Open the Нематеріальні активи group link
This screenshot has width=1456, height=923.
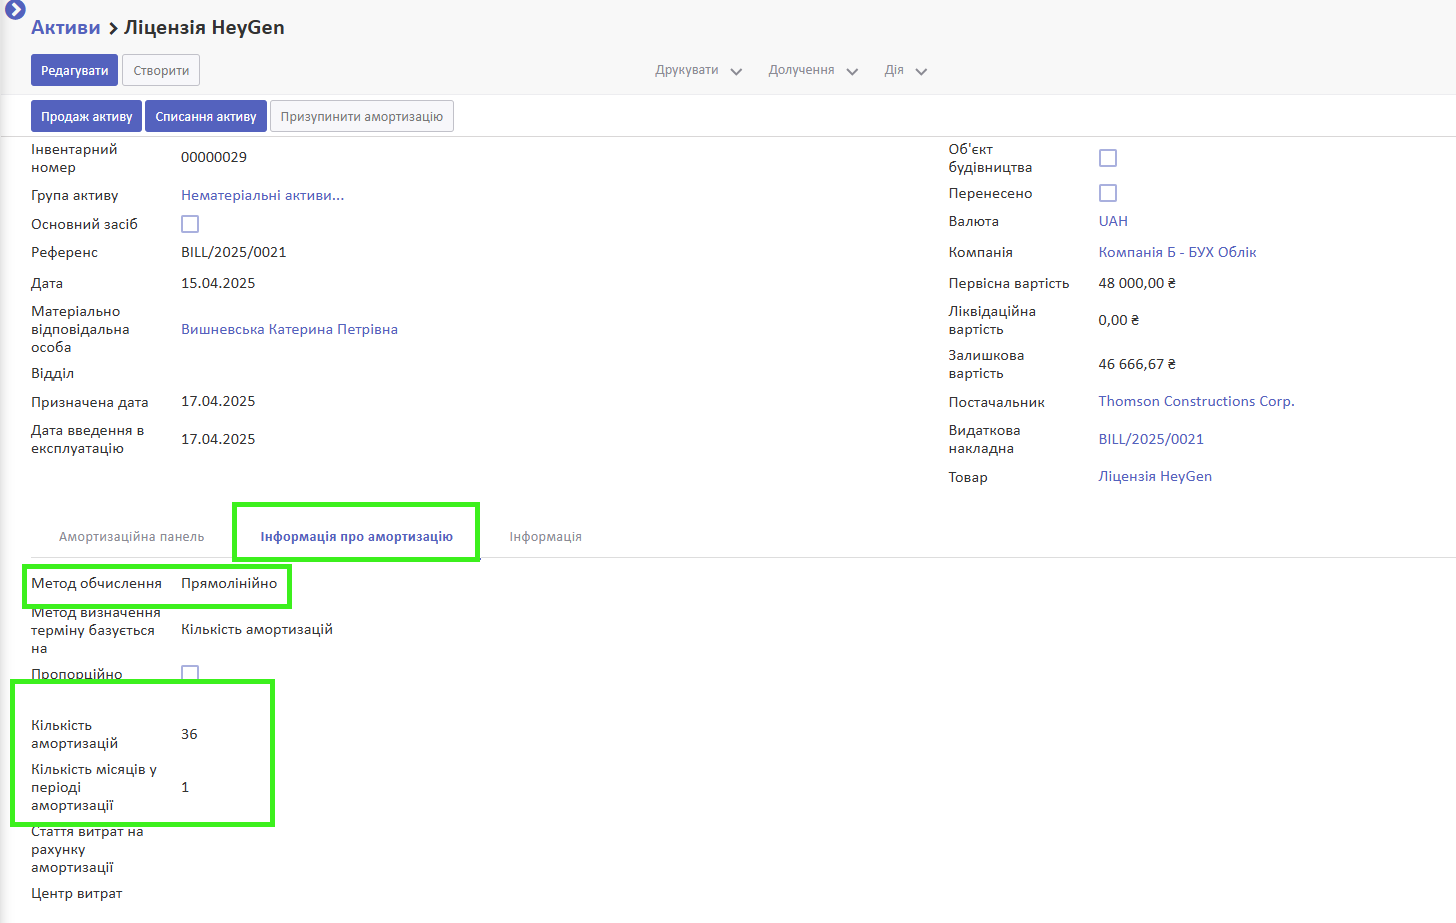point(262,196)
